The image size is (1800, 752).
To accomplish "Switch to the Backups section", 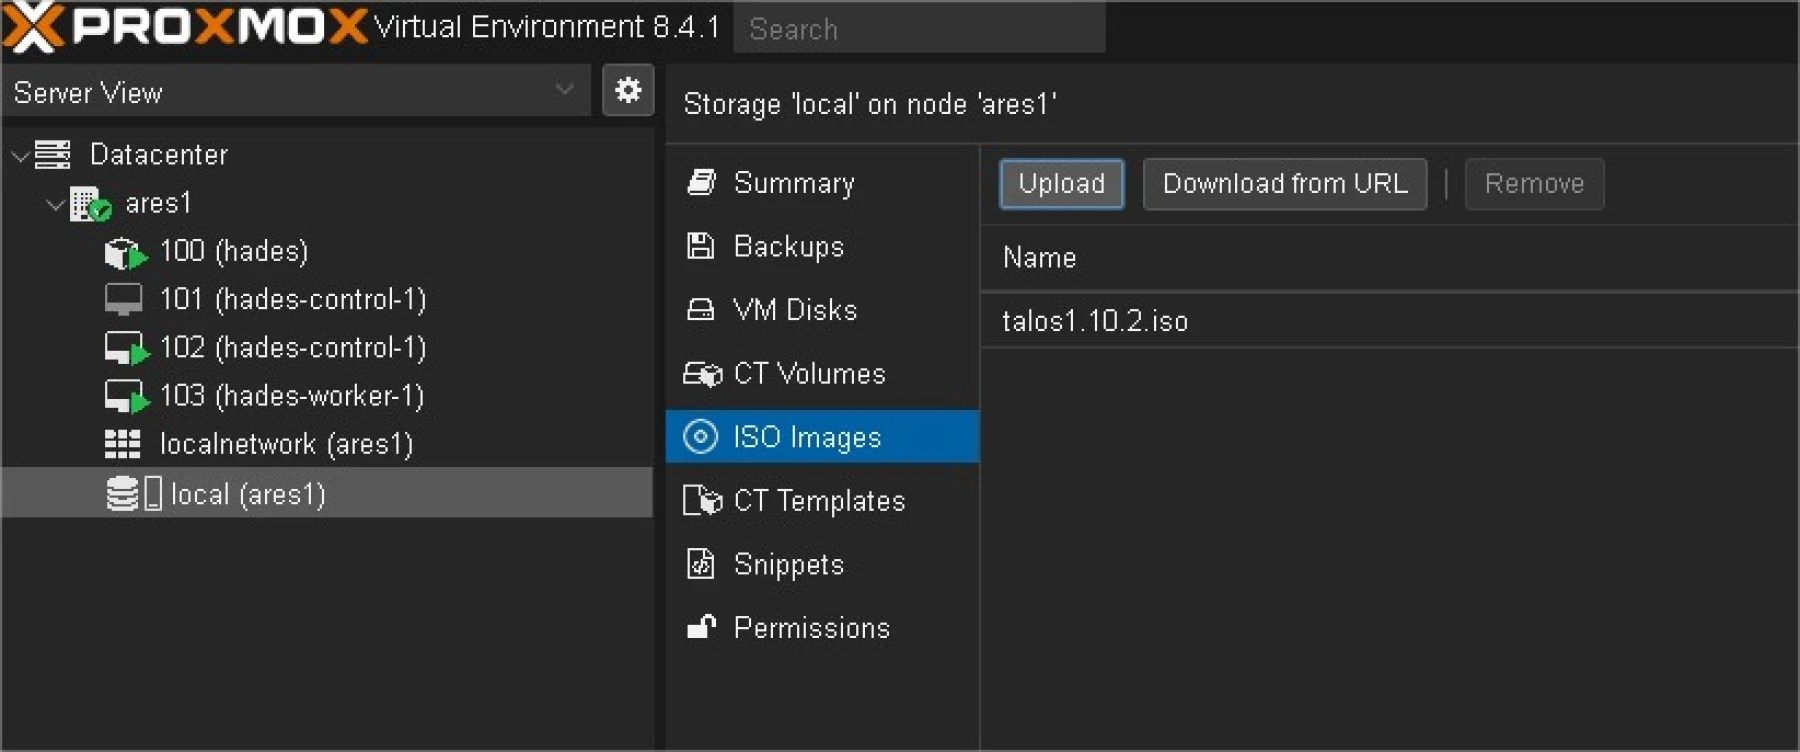I will click(x=788, y=247).
